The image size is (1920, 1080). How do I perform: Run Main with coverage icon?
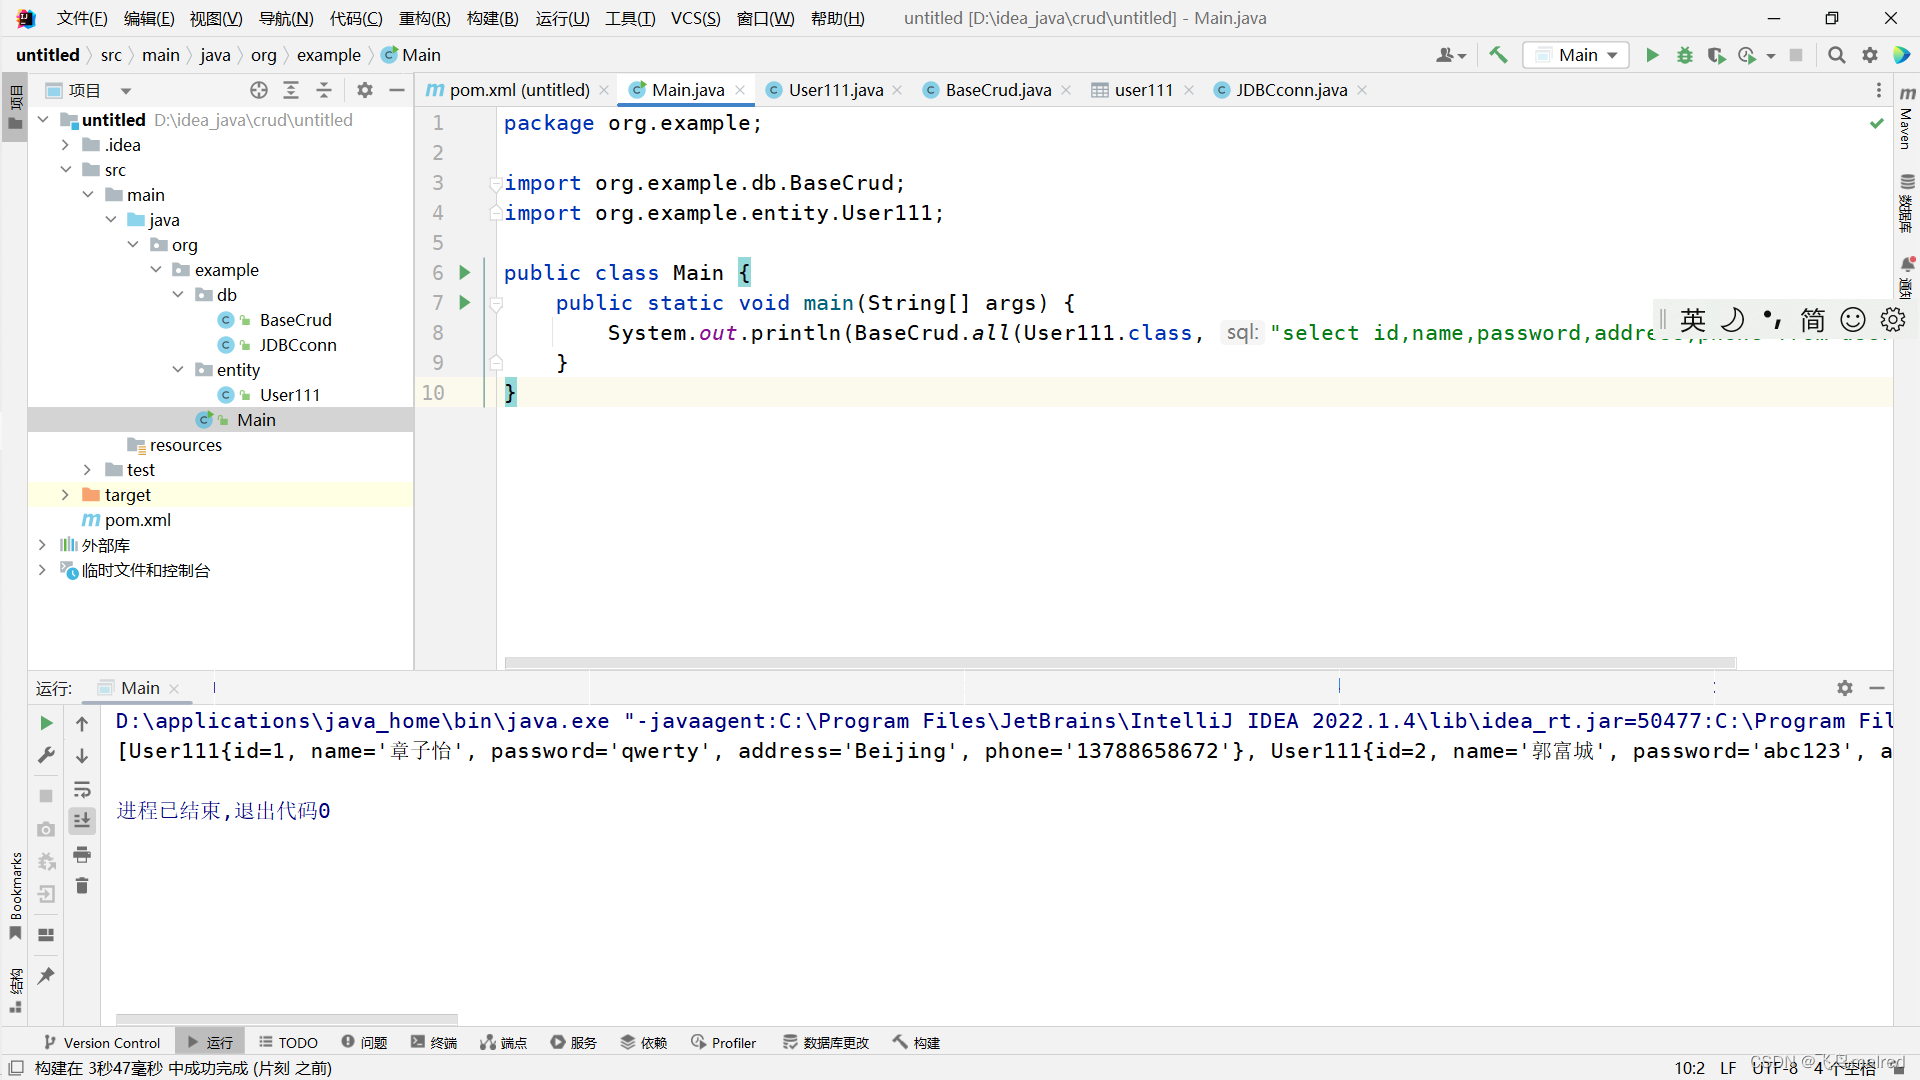(1717, 55)
